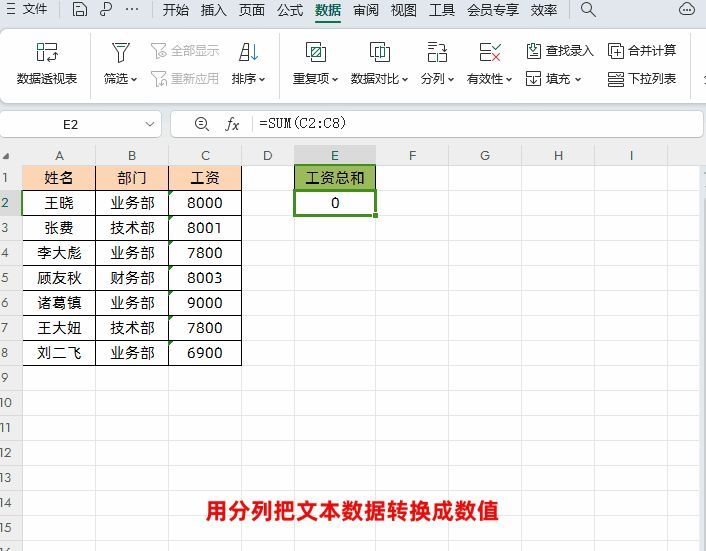706x551 pixels.
Task: Select cell E2 showing 0
Action: [x=335, y=203]
